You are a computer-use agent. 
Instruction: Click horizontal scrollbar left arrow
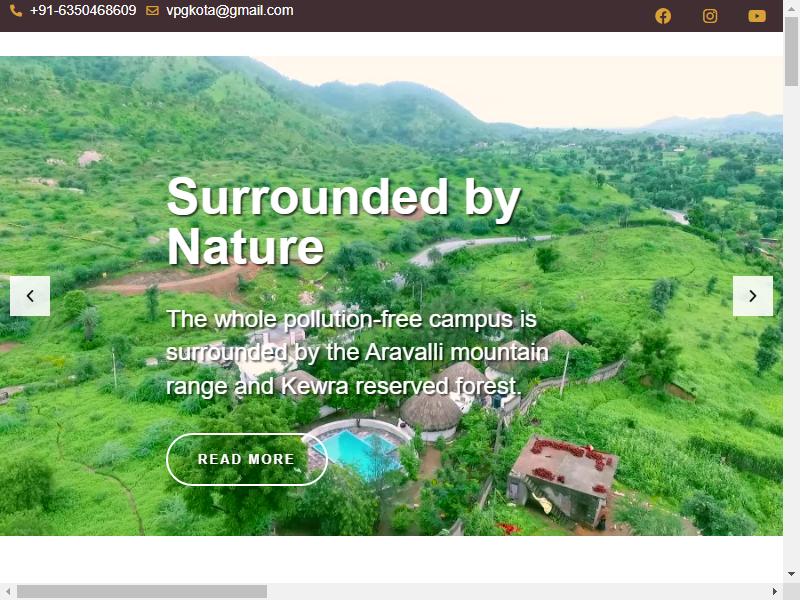(x=7, y=591)
